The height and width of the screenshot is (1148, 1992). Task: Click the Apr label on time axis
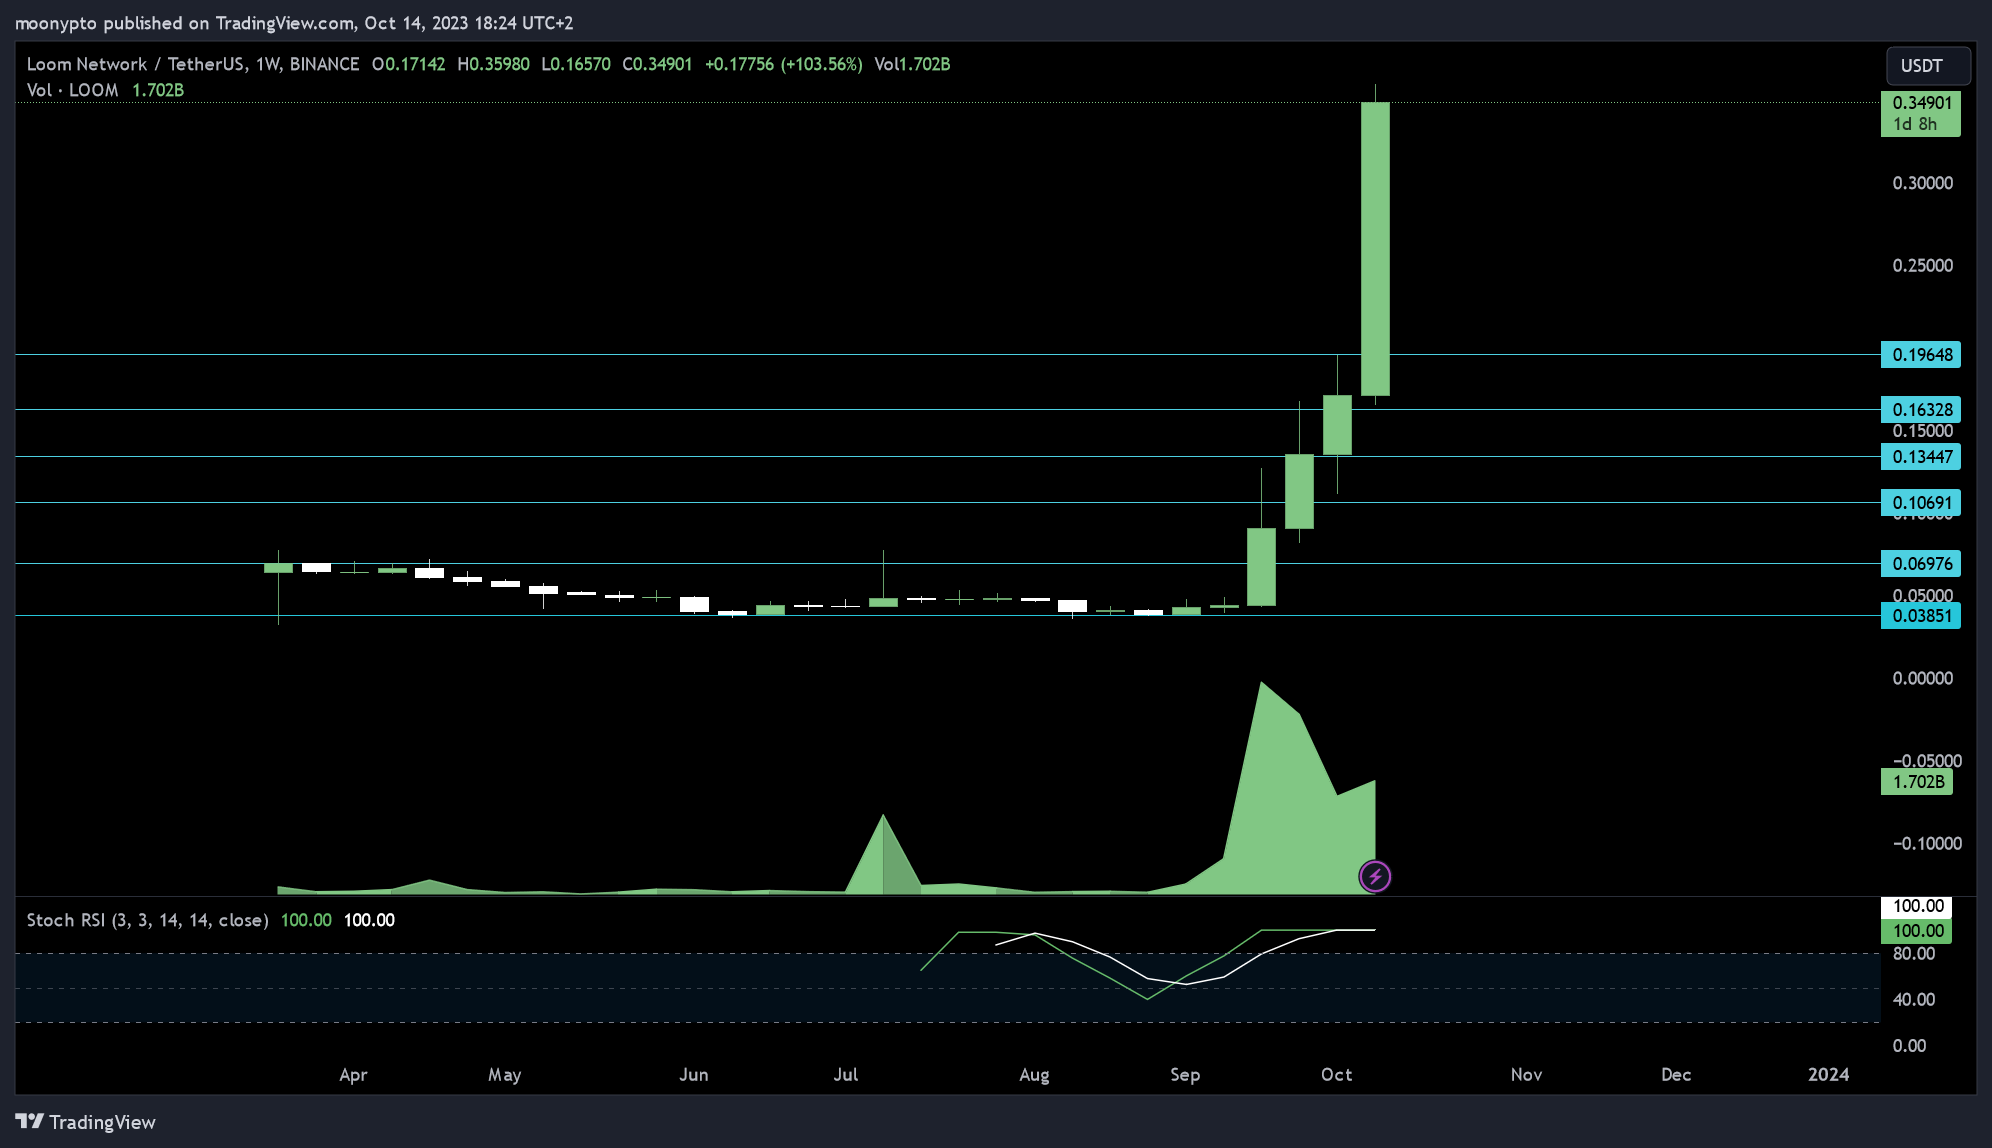coord(353,1075)
